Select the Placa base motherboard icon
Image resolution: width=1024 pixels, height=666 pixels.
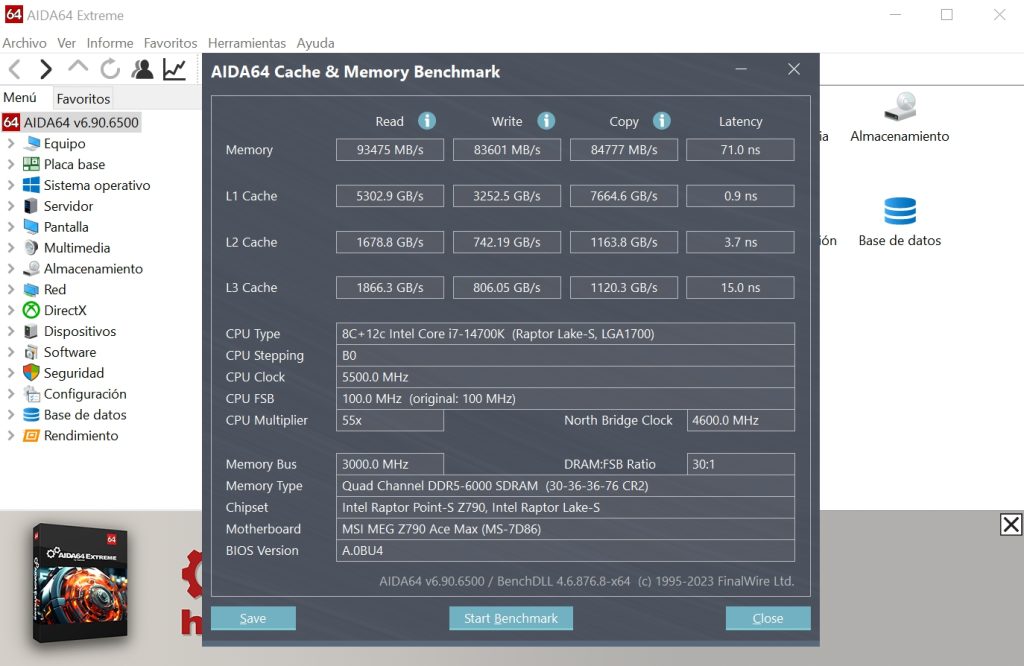tap(31, 164)
